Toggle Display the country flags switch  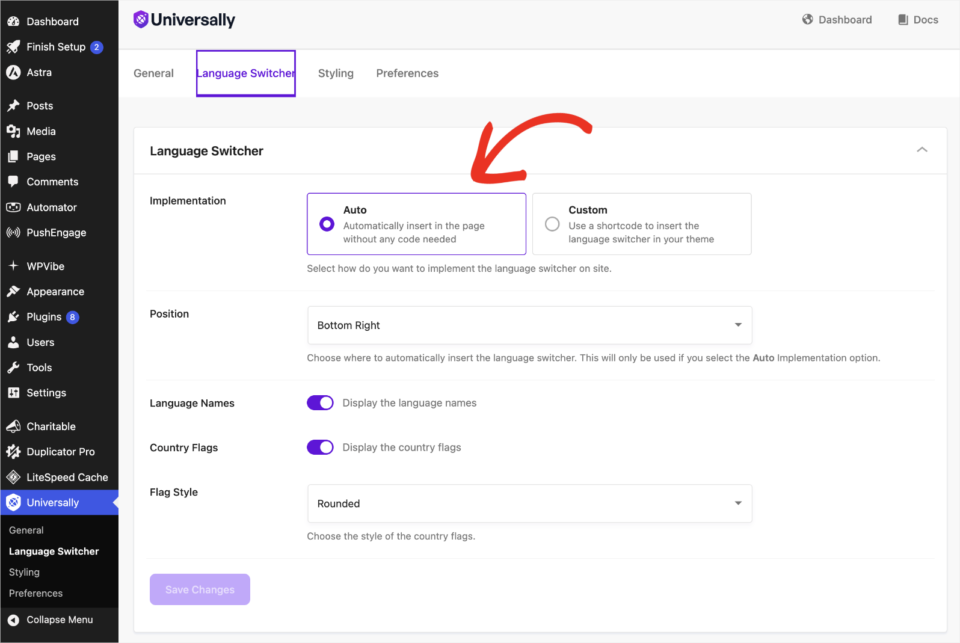point(320,448)
